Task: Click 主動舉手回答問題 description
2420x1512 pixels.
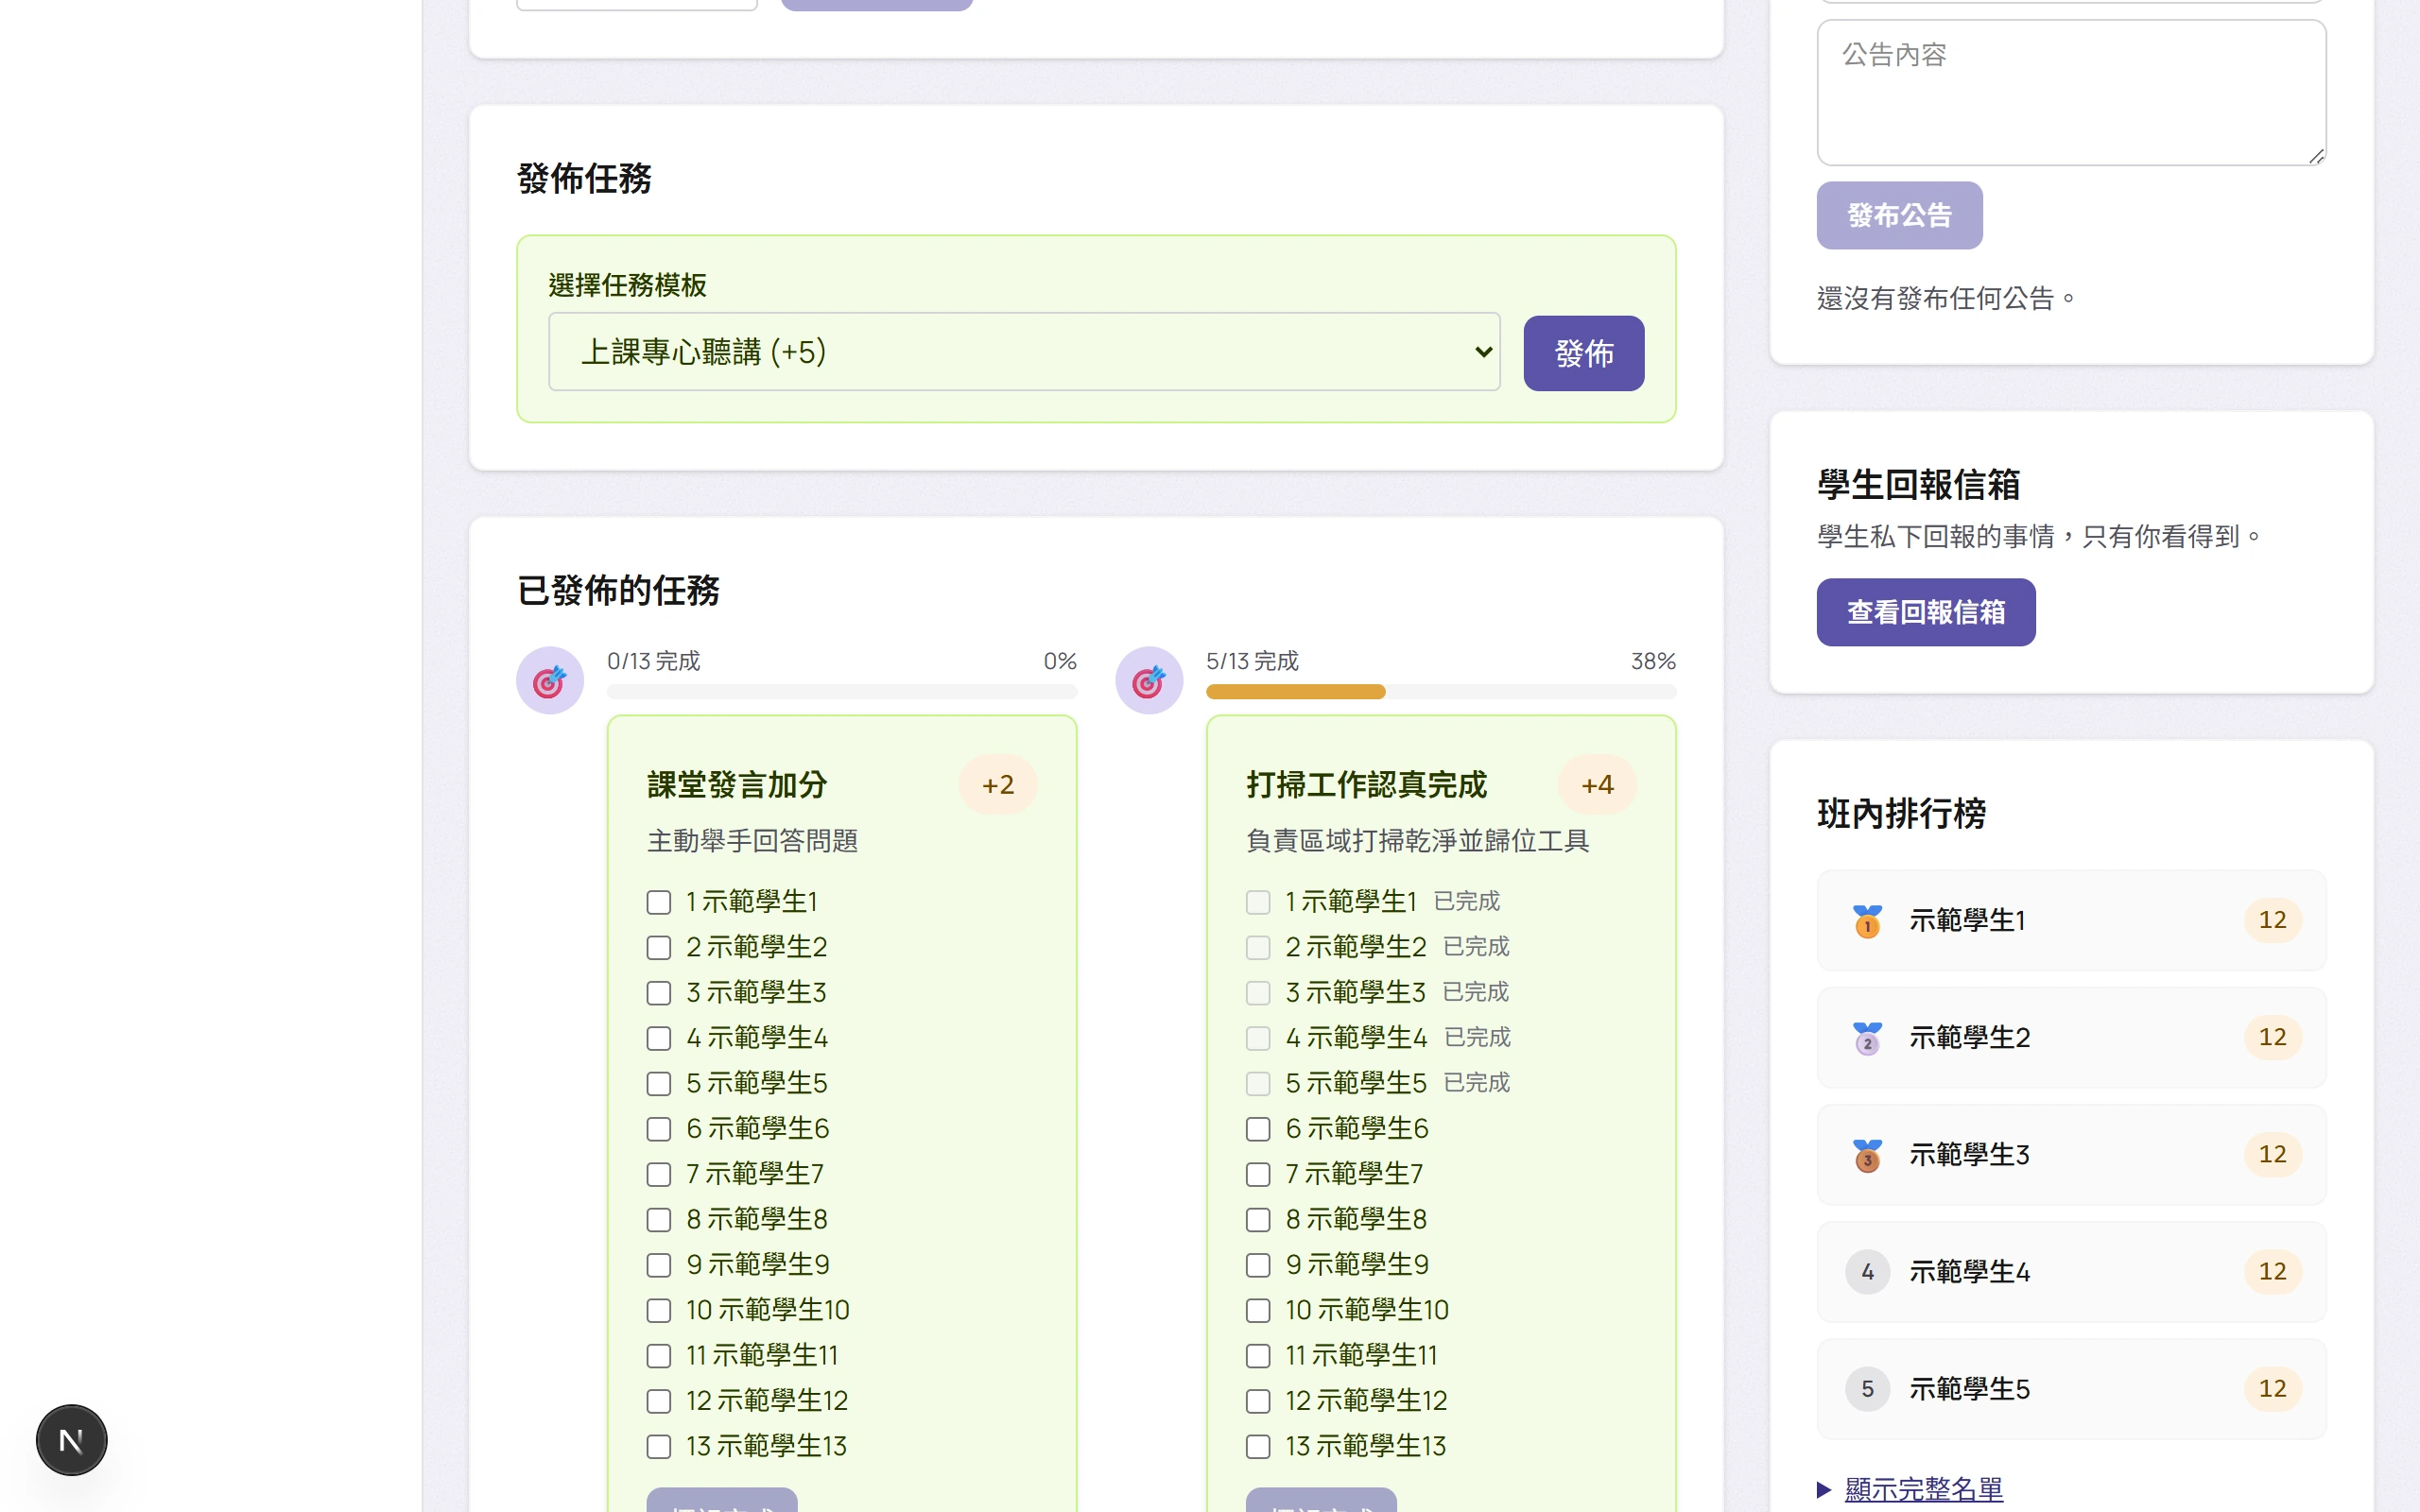Action: pyautogui.click(x=752, y=841)
